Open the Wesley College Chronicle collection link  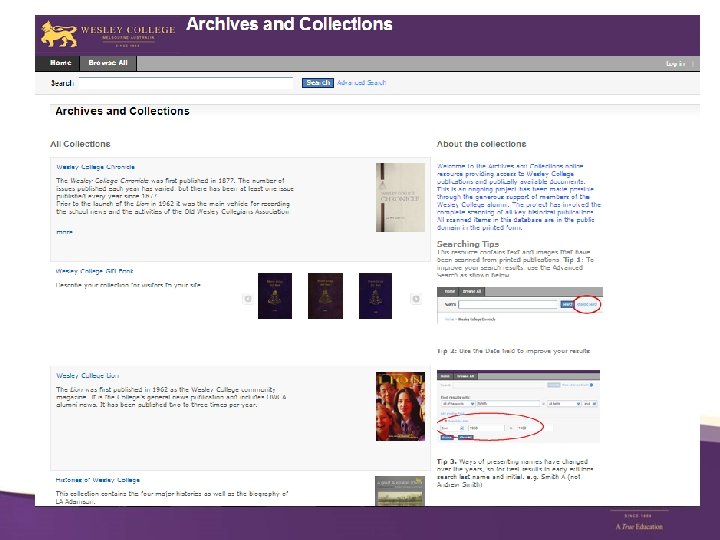[96, 167]
